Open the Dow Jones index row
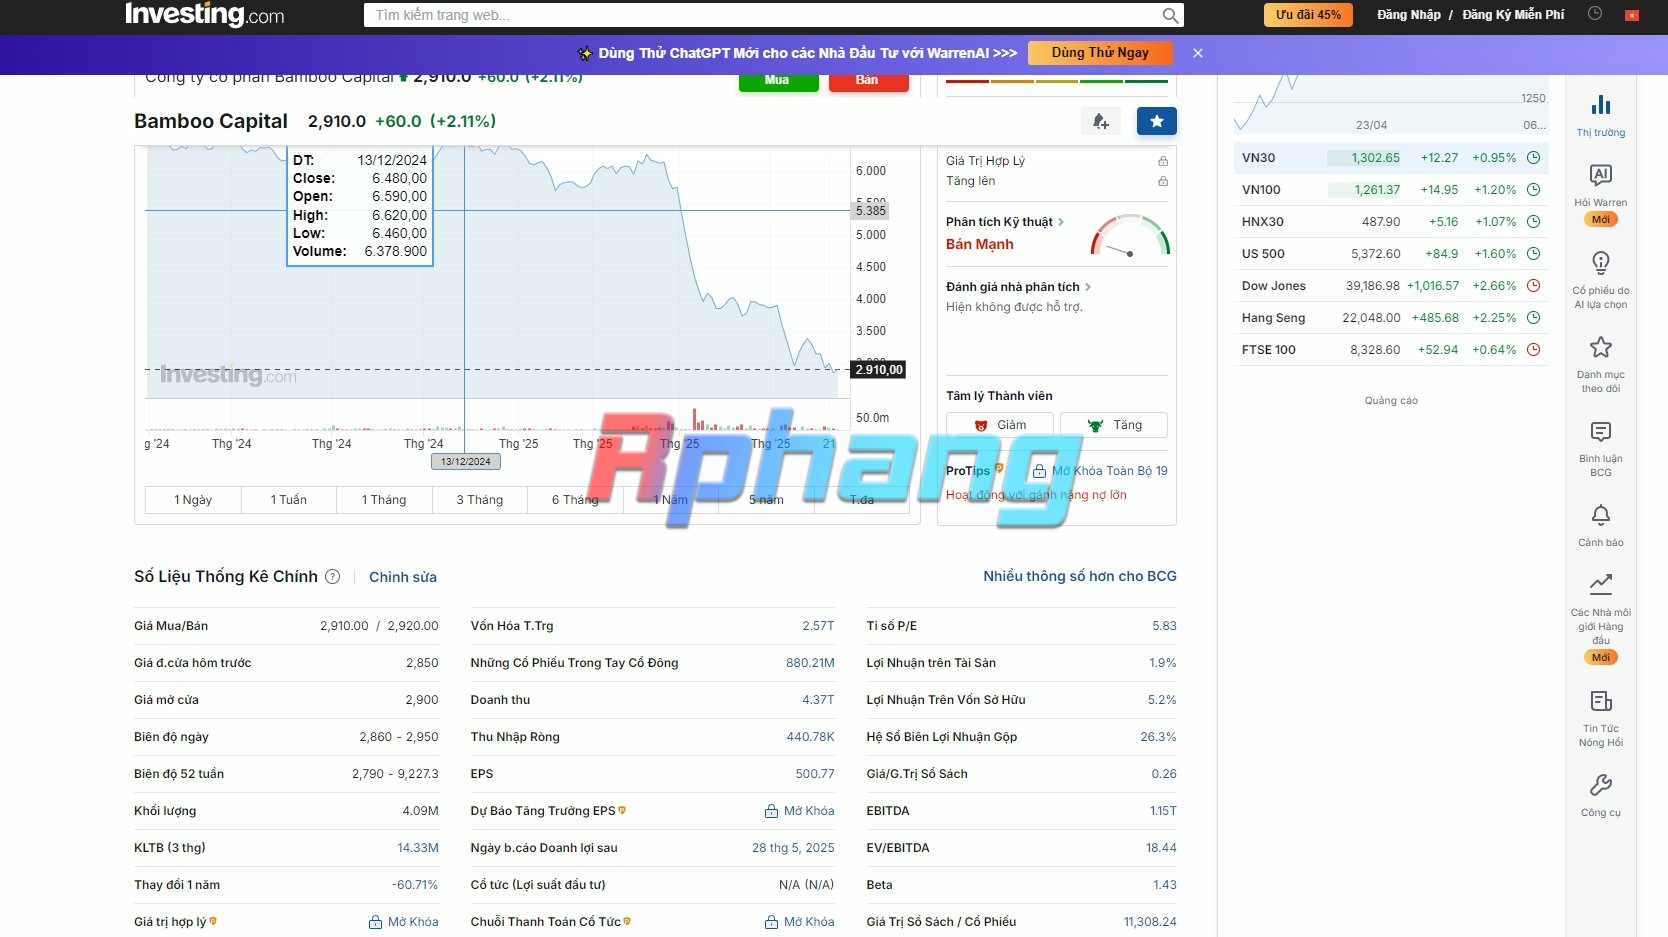The image size is (1668, 937). pos(1391,286)
